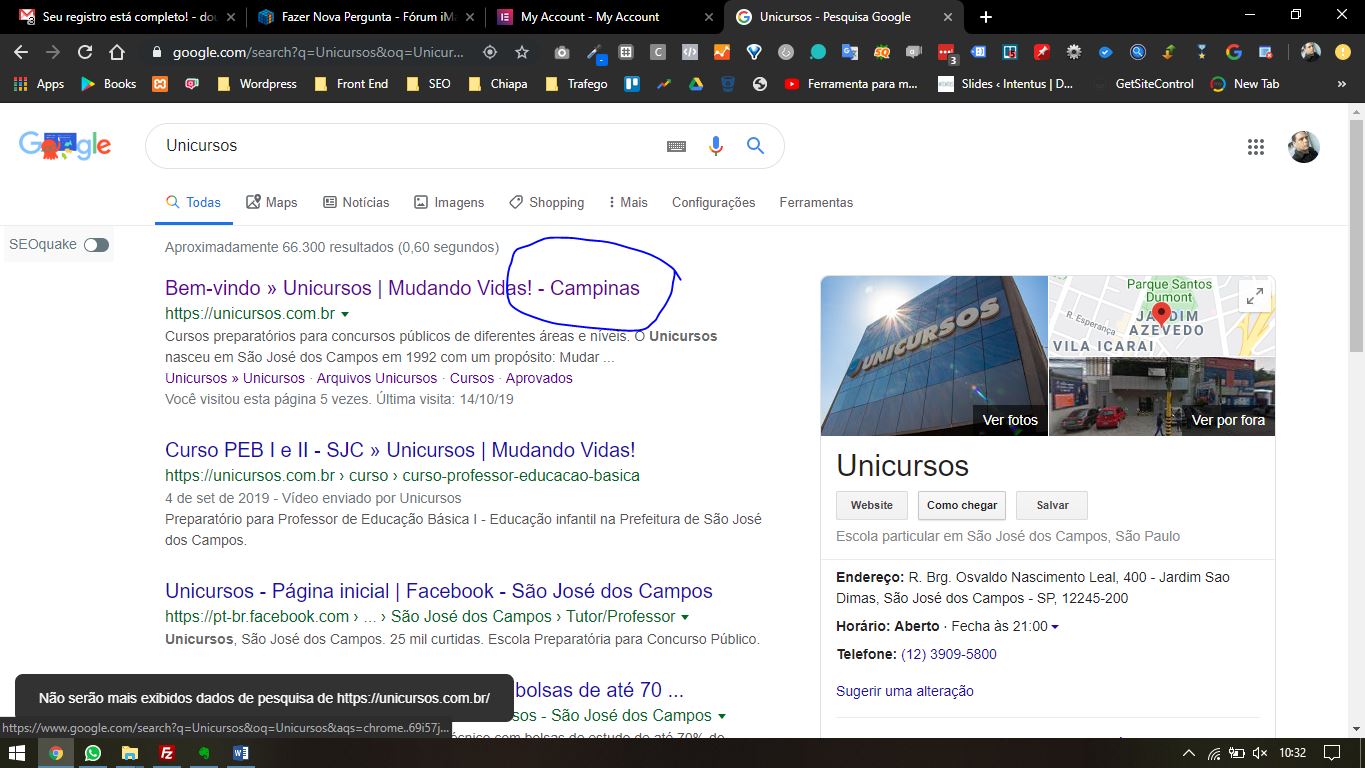The height and width of the screenshot is (768, 1365).
Task: Open the Windows notification center
Action: click(1332, 753)
